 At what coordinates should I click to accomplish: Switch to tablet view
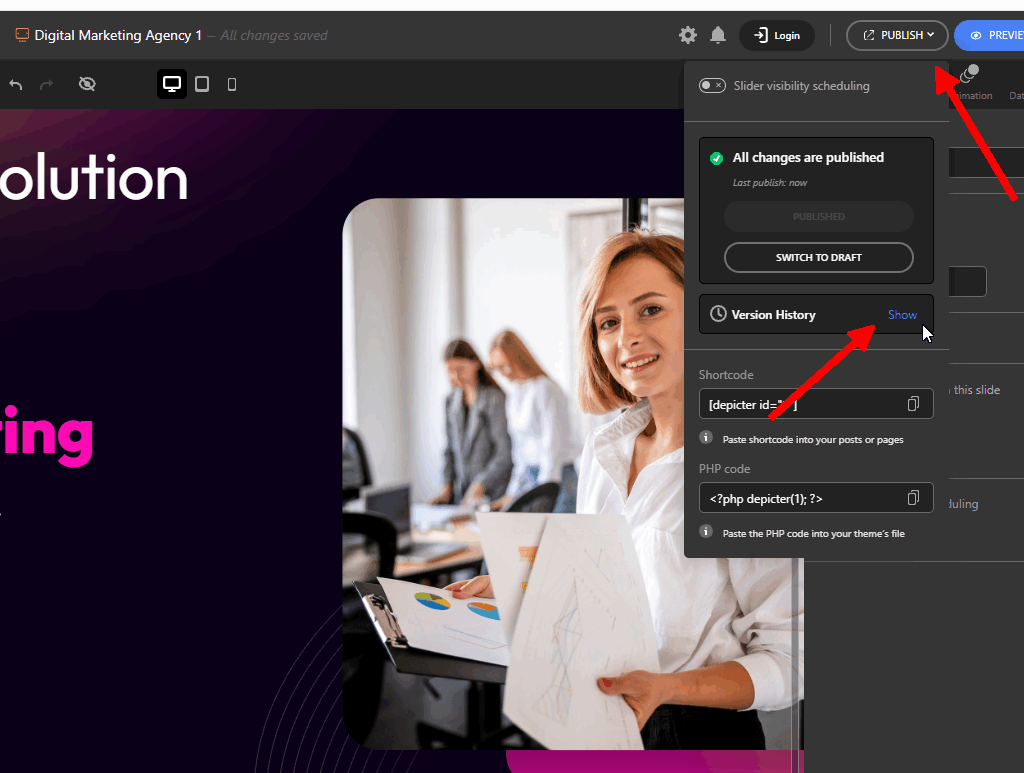coord(202,84)
